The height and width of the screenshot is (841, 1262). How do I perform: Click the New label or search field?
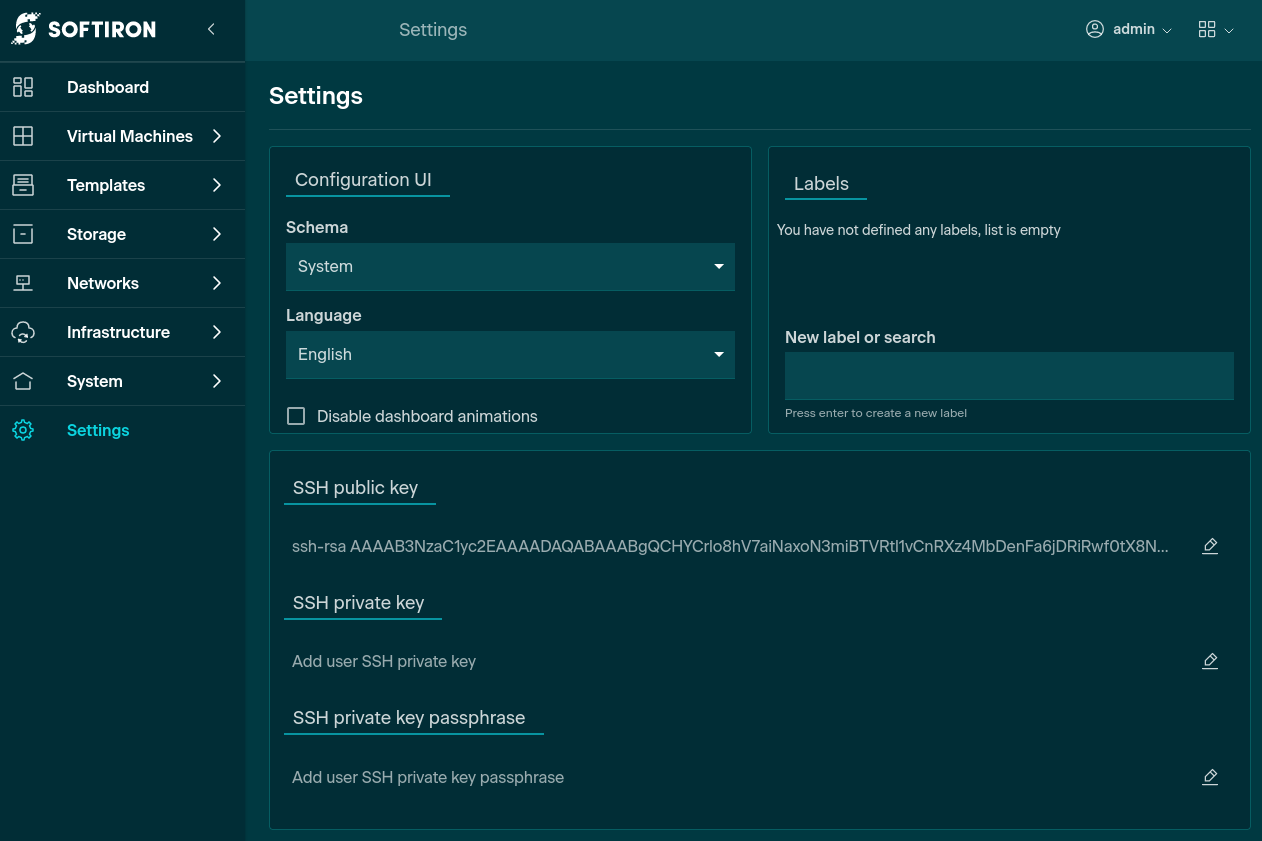1009,376
